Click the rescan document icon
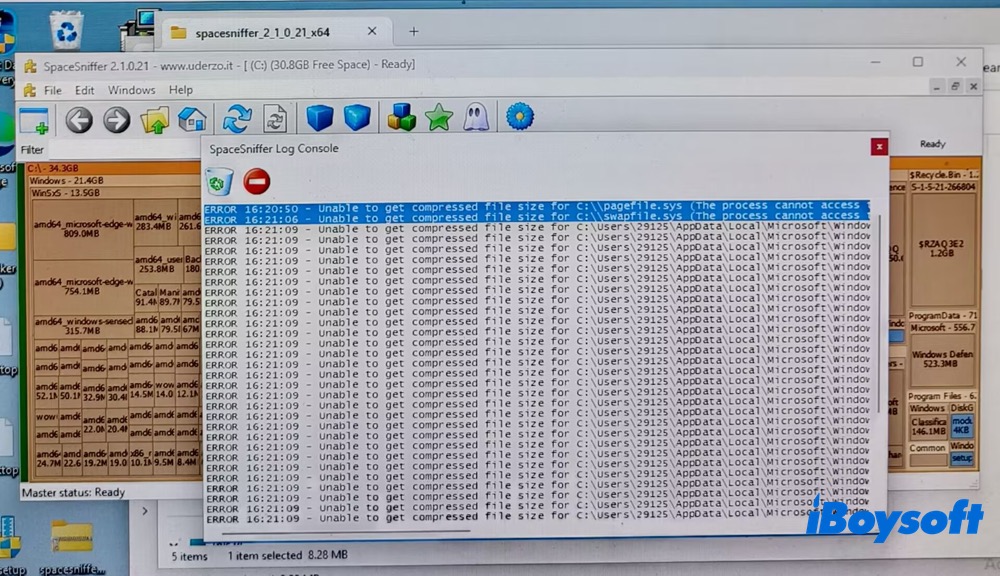Viewport: 1000px width, 576px height. point(276,119)
